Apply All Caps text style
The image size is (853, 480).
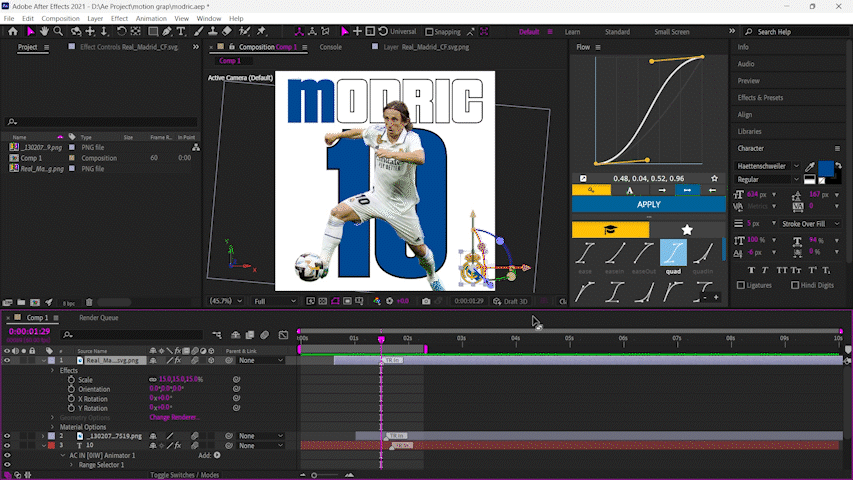point(782,270)
